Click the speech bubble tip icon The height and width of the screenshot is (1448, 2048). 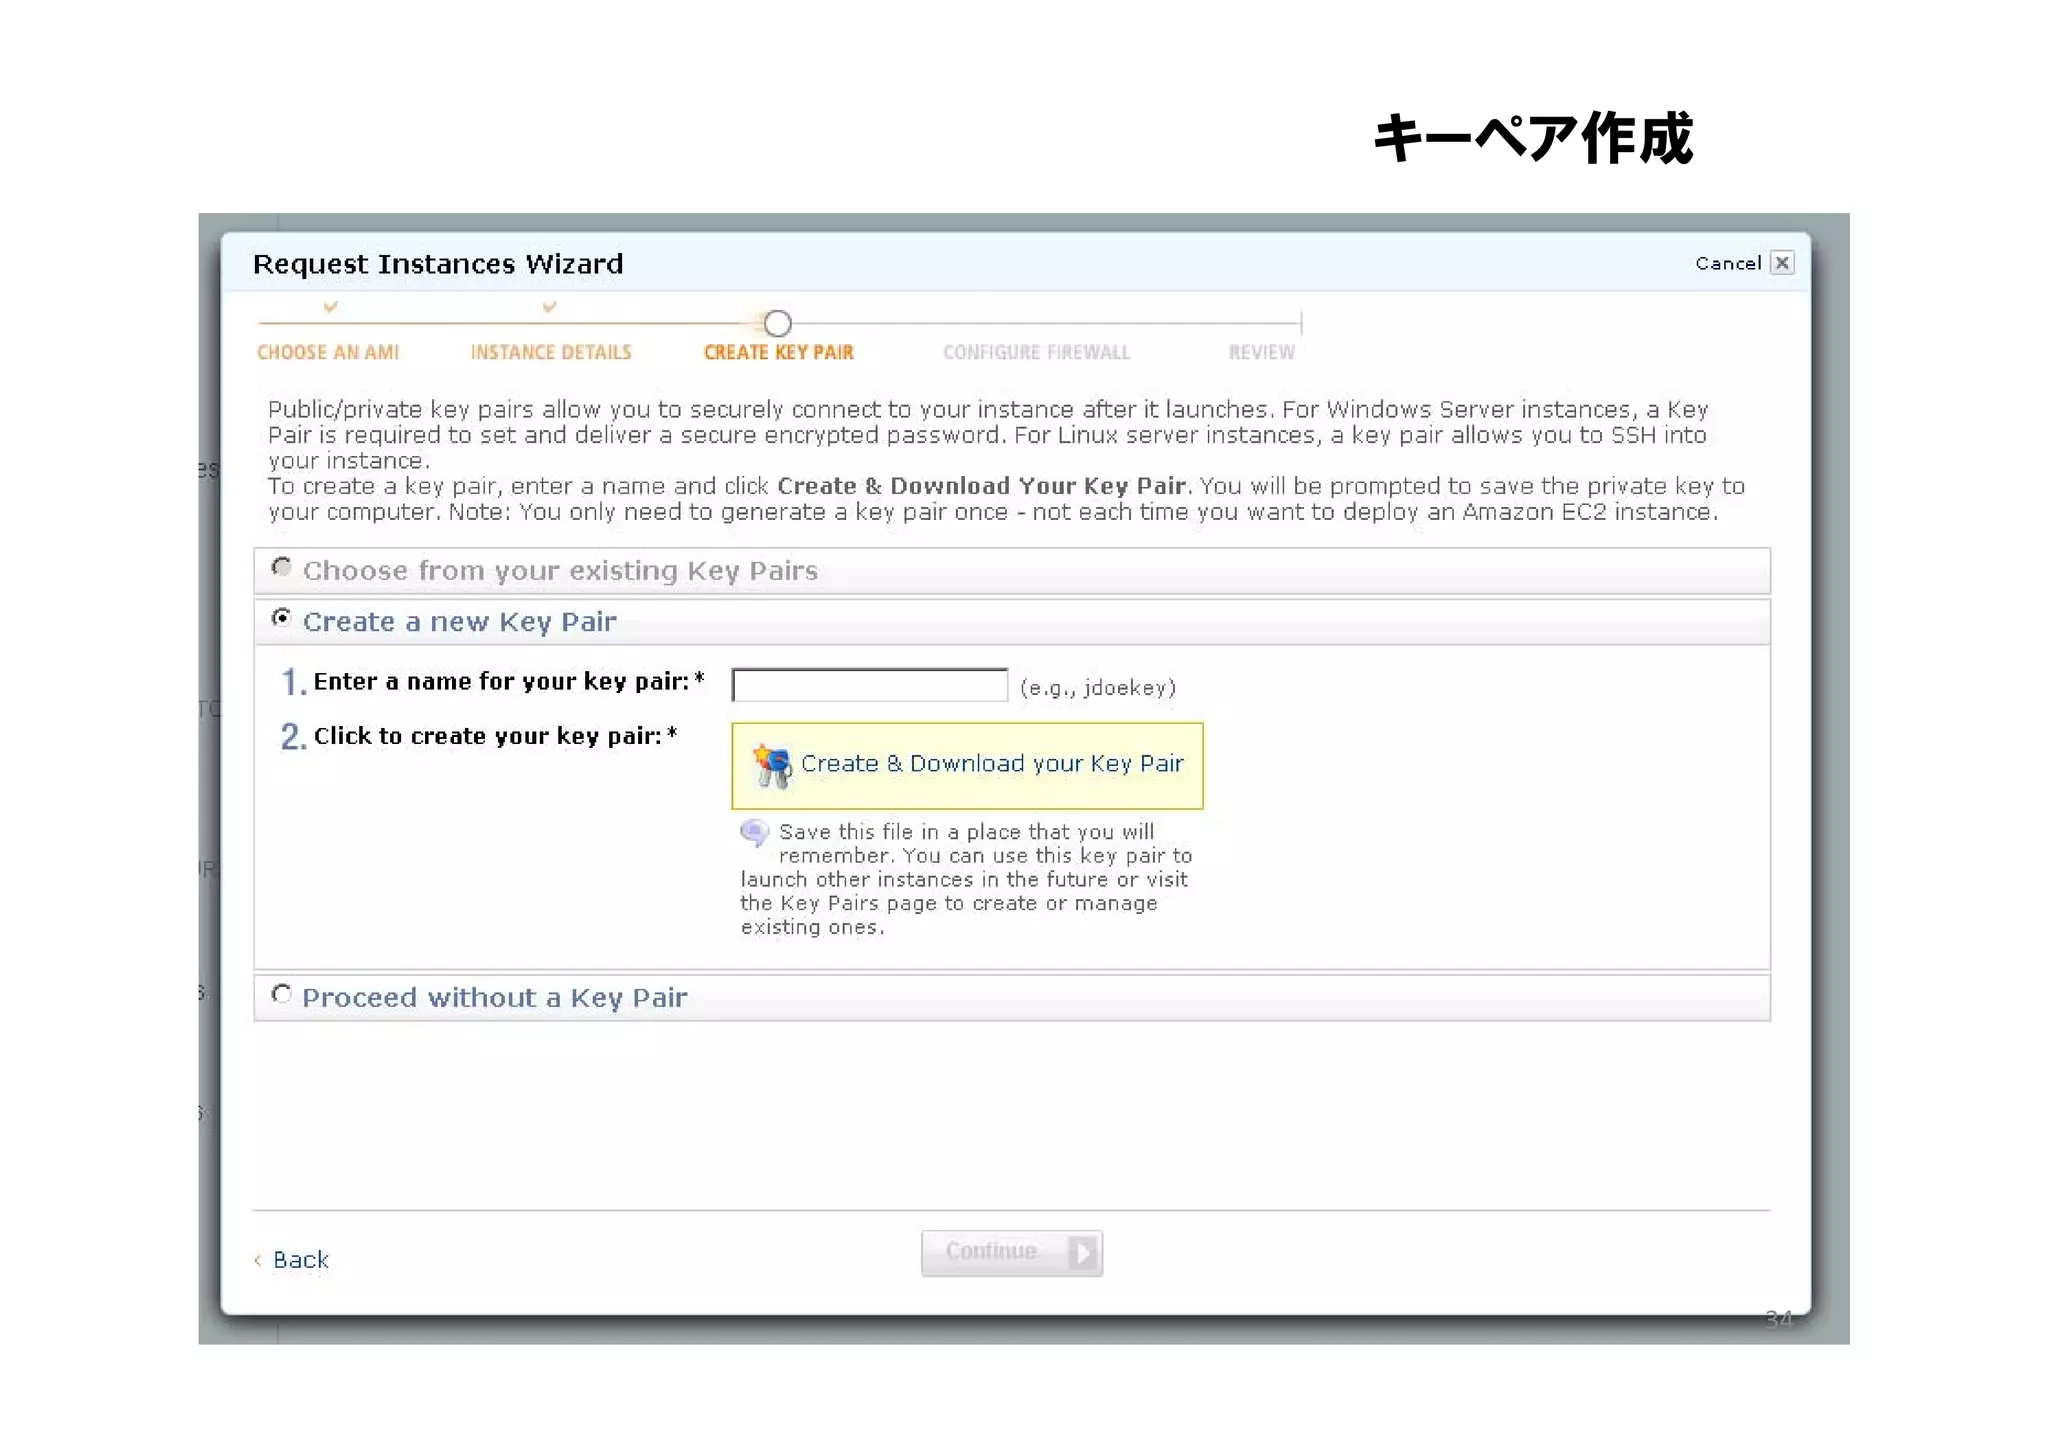(754, 832)
